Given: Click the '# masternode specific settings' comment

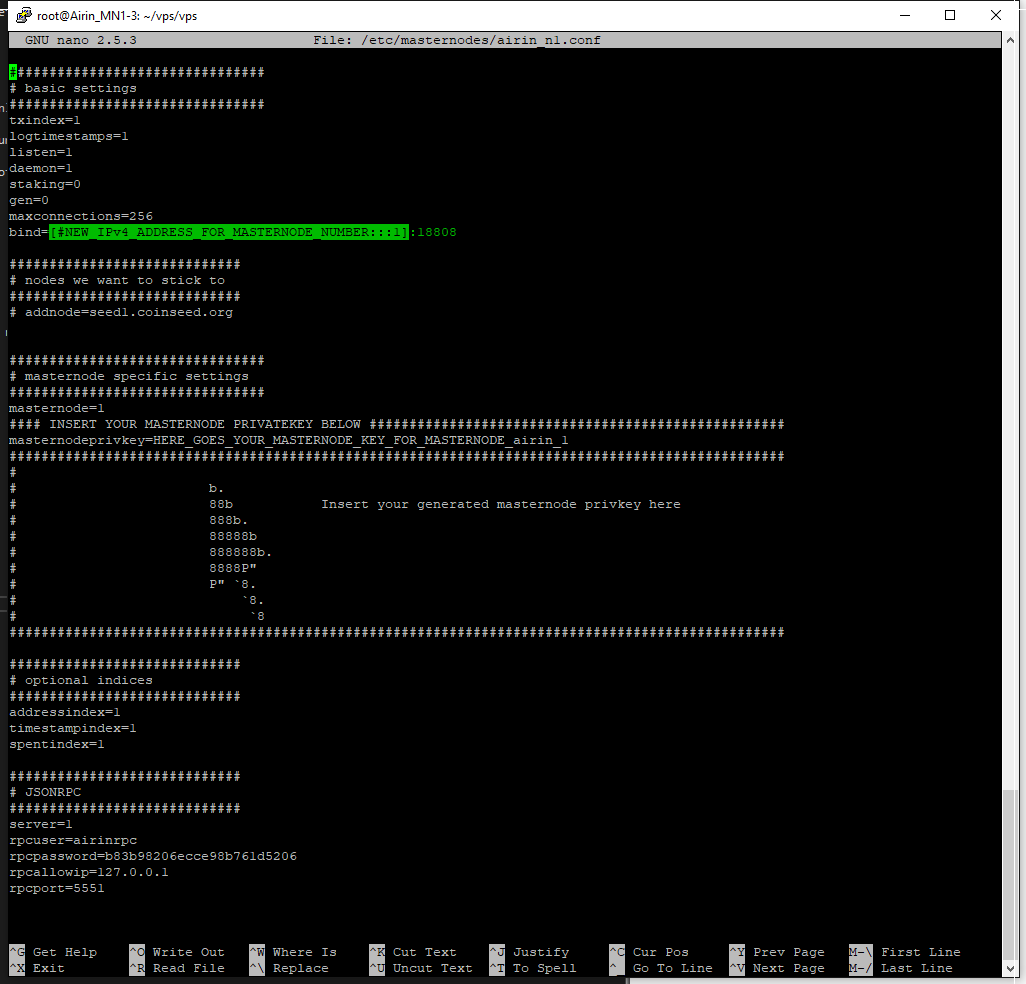Looking at the screenshot, I should [129, 376].
